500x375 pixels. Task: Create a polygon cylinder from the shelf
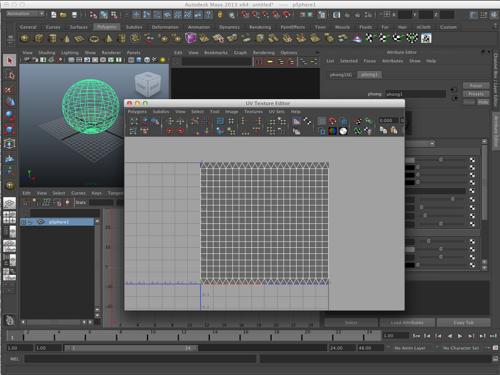tap(53, 38)
